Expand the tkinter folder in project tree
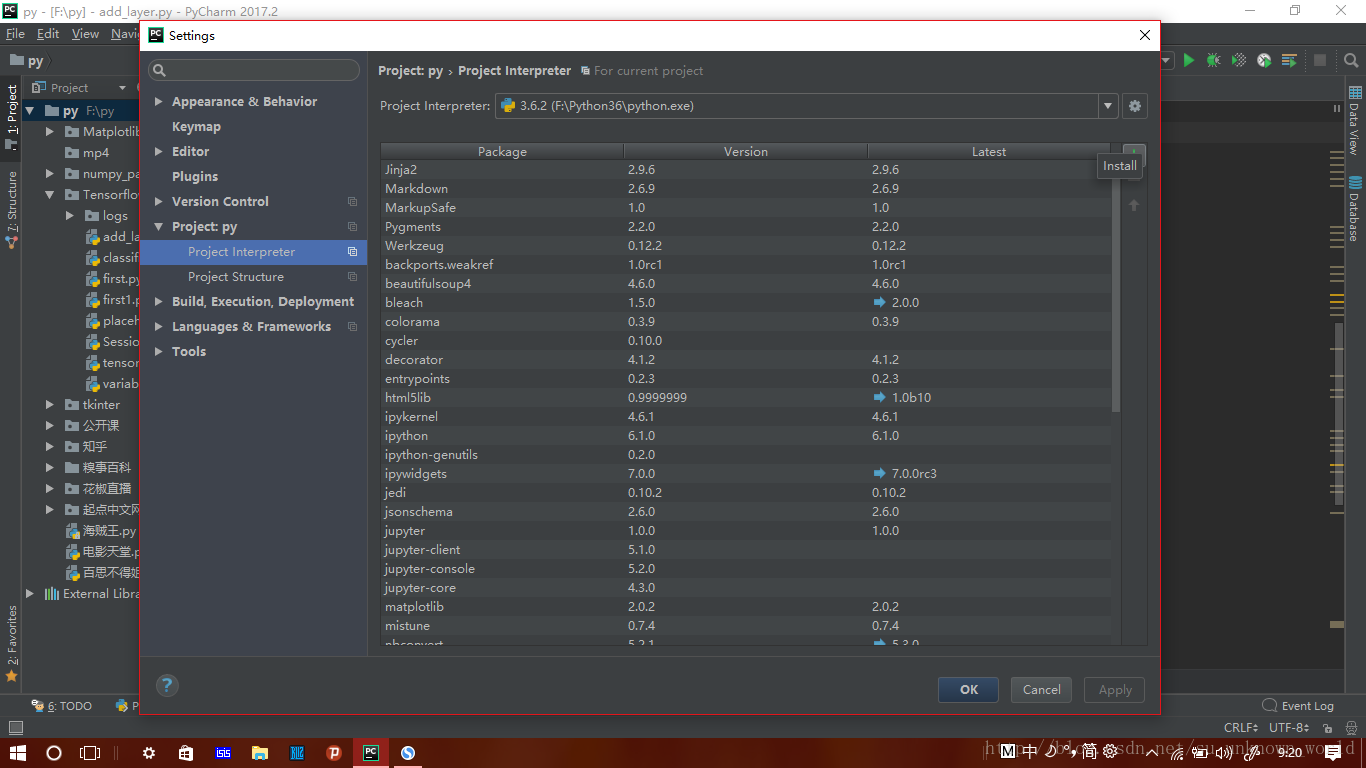This screenshot has width=1366, height=768. (50, 405)
